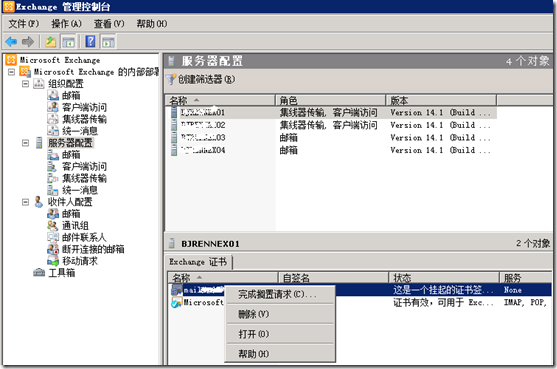Click the 服务 column header
Image resolution: width=557 pixels, height=369 pixels.
pos(526,278)
